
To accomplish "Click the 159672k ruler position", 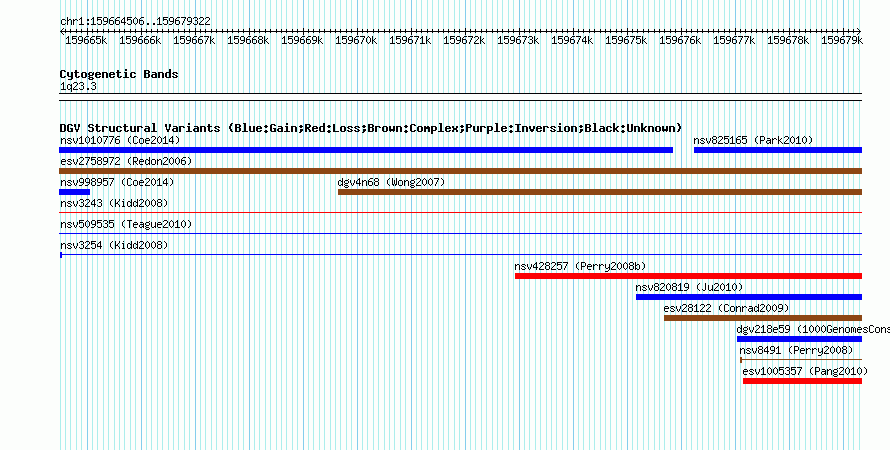I will click(464, 40).
